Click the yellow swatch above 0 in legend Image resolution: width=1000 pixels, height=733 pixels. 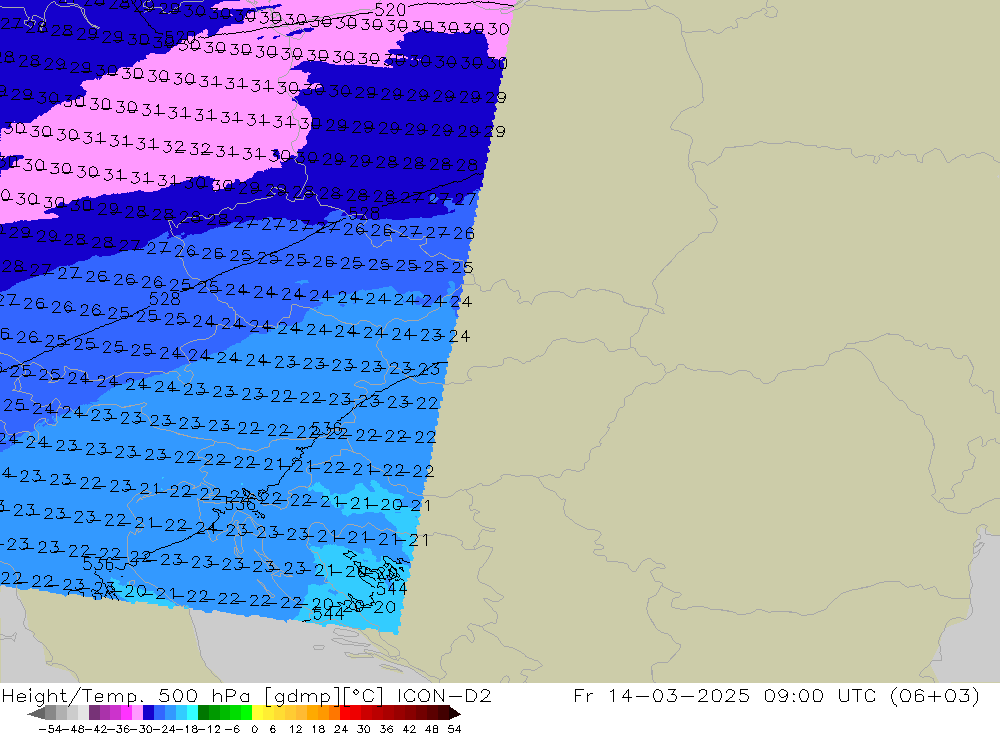coord(257,713)
